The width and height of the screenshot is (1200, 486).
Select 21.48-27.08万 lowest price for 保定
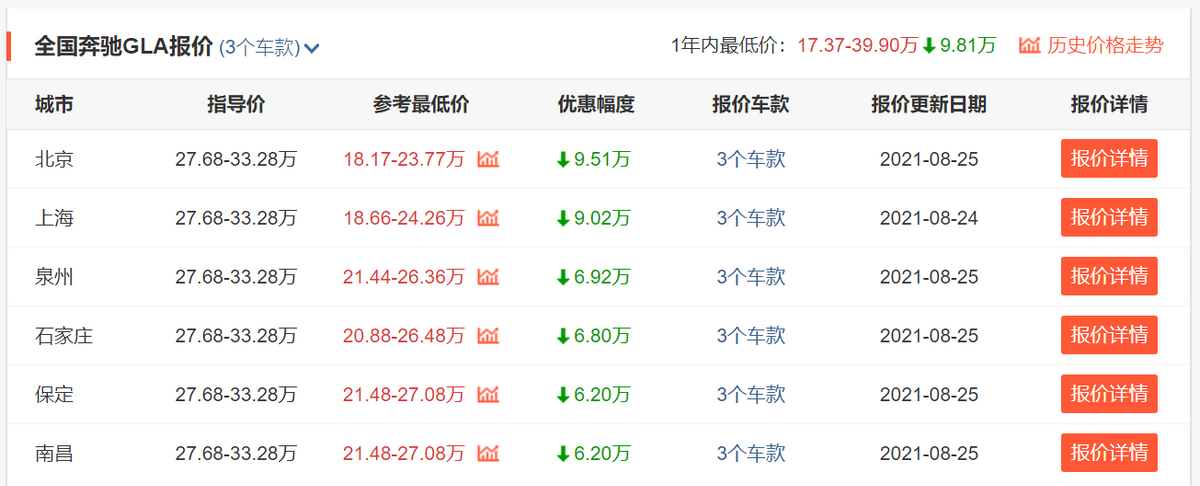[x=404, y=395]
